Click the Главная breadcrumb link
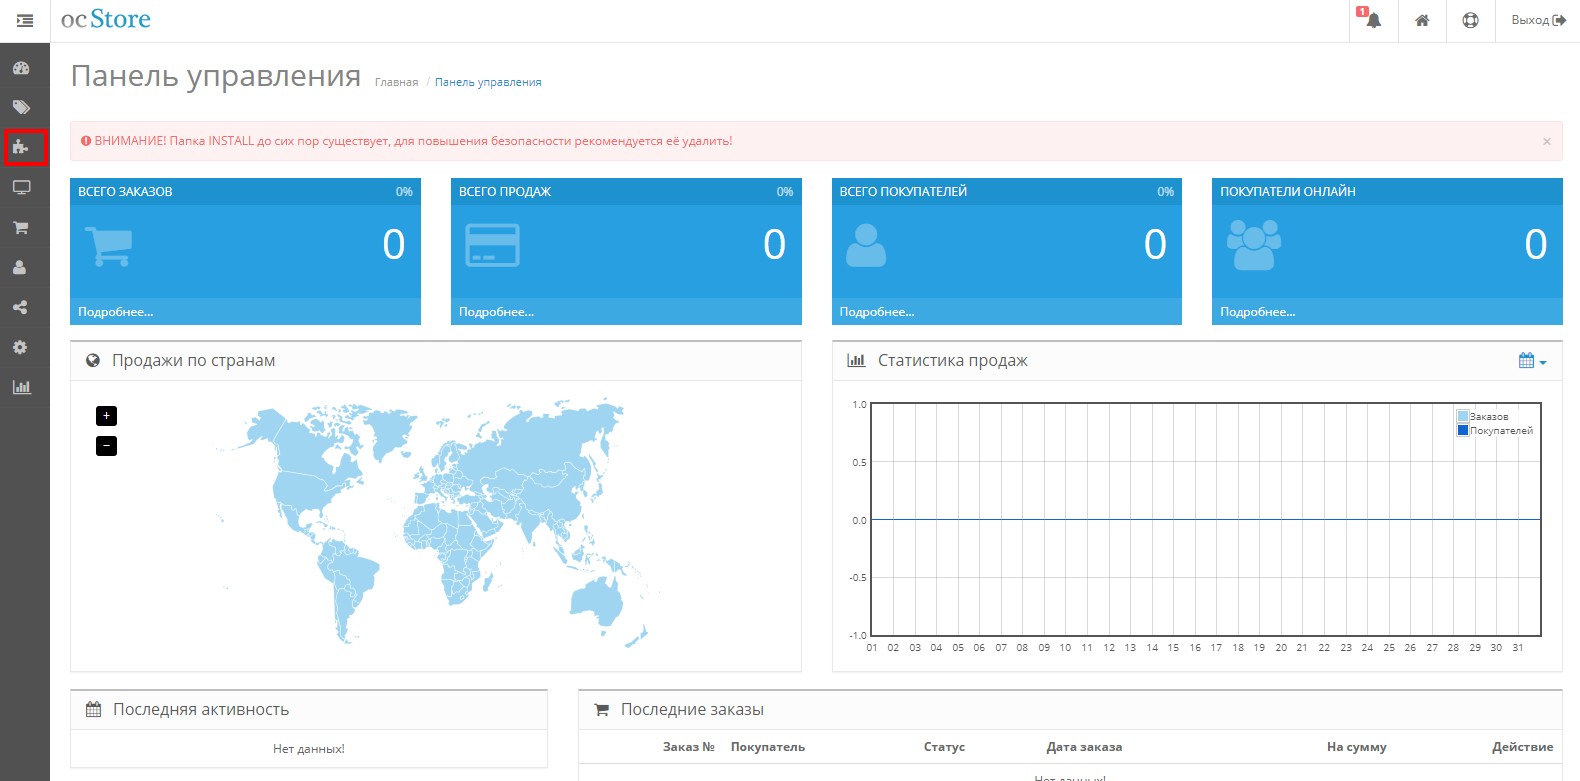The width and height of the screenshot is (1580, 781). [x=396, y=82]
